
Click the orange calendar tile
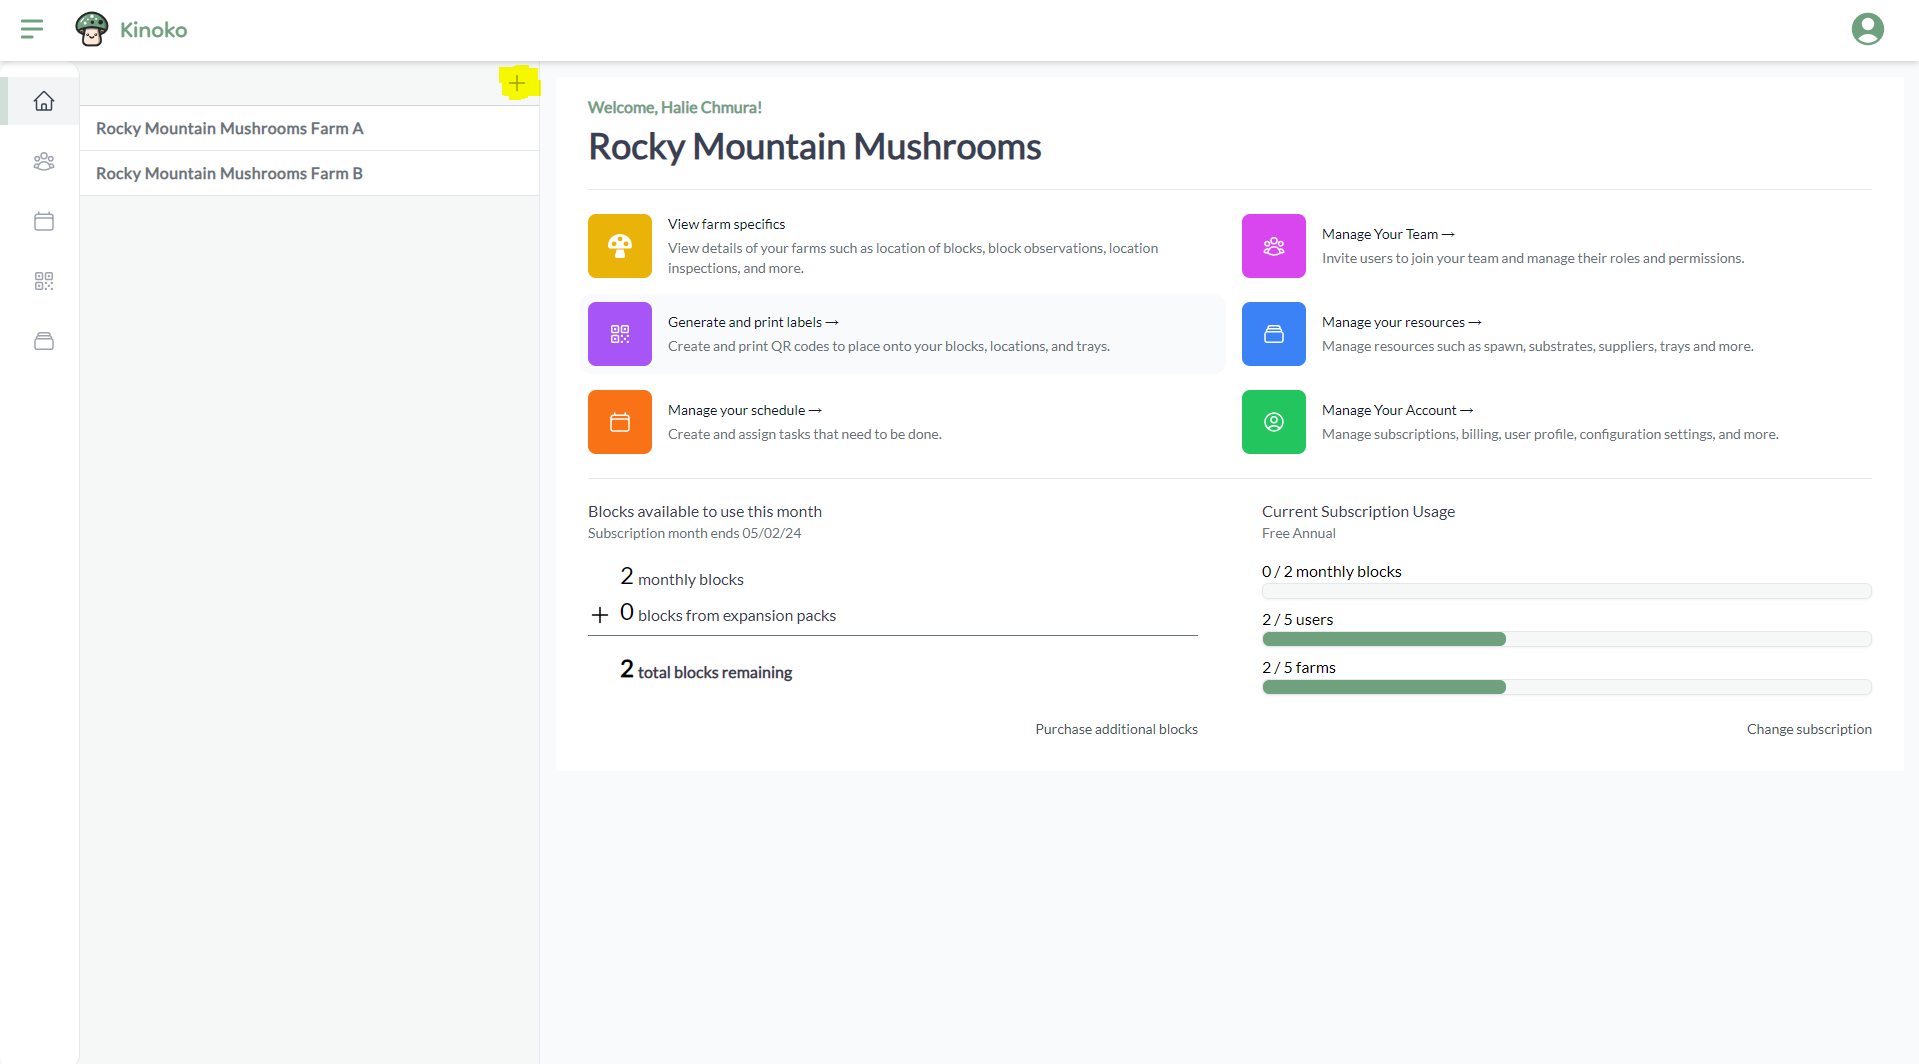619,422
